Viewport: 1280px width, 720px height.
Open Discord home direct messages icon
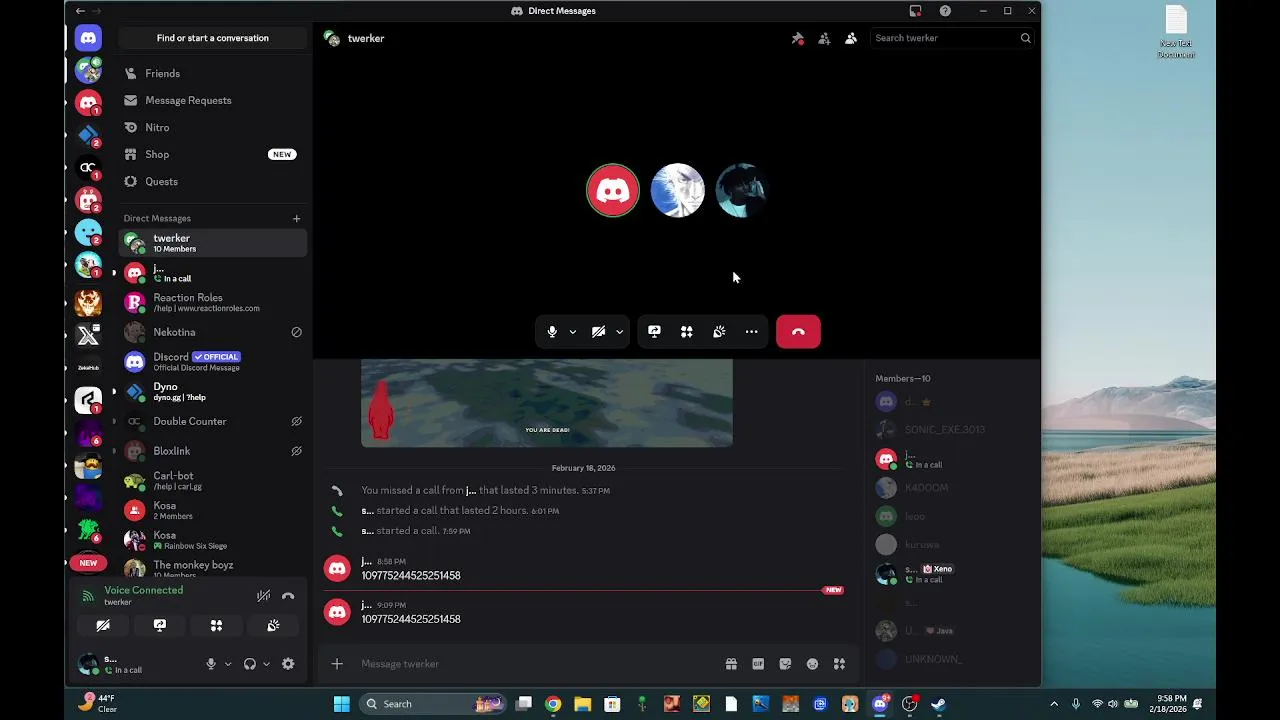point(88,38)
